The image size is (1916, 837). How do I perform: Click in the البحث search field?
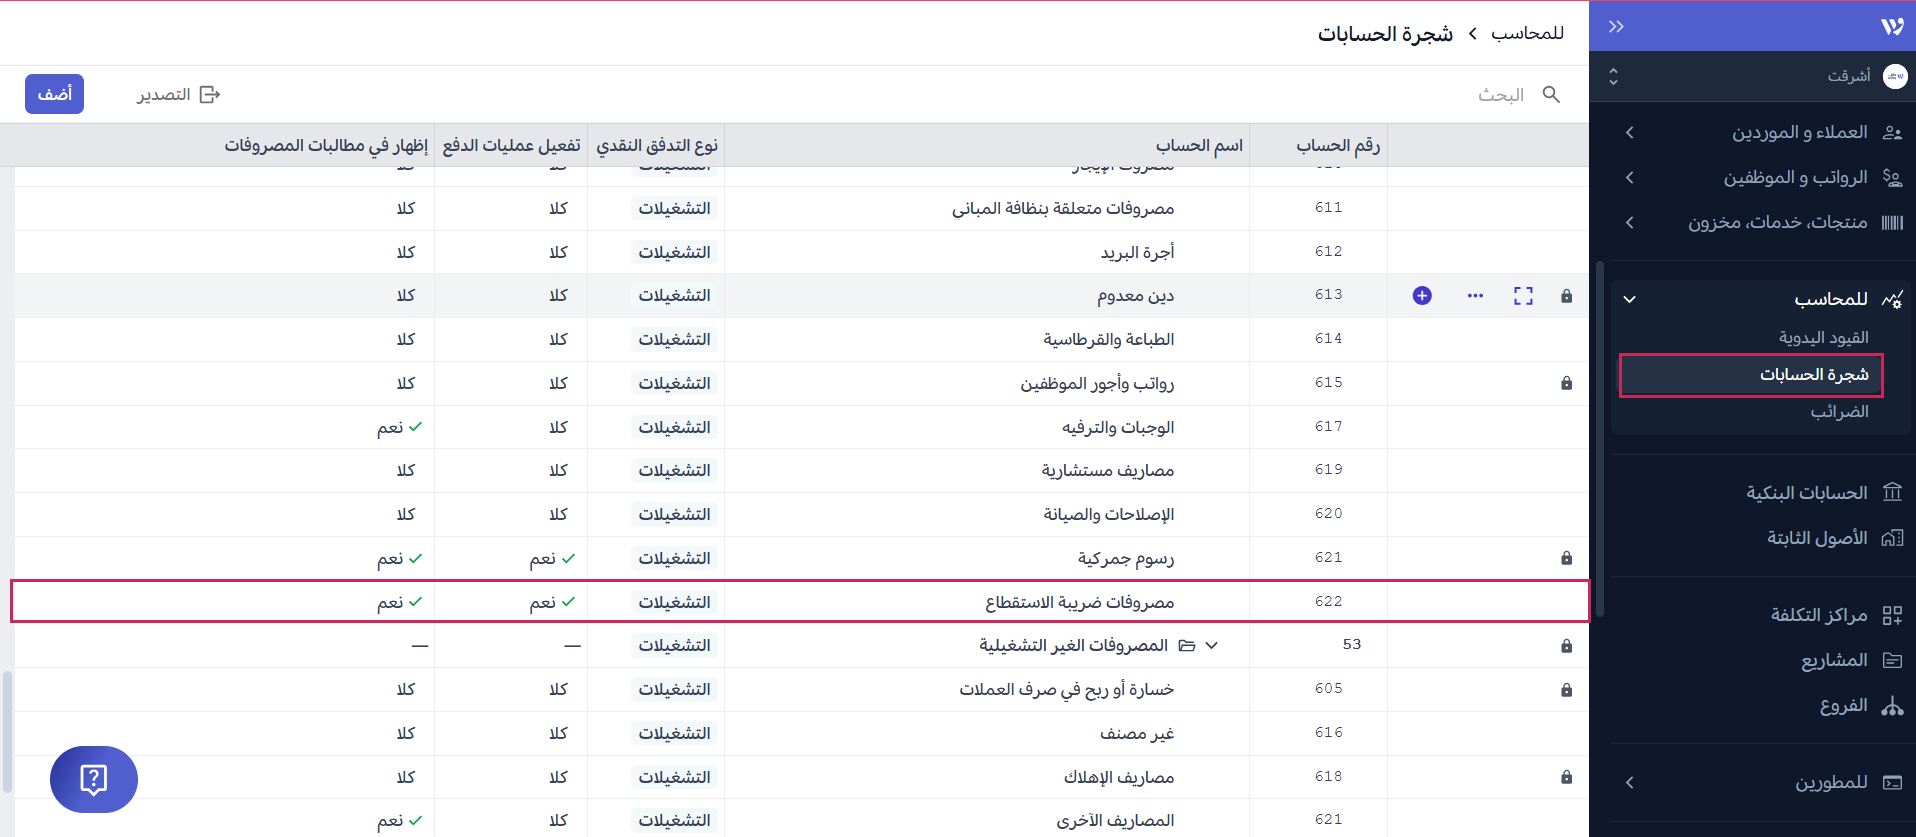click(1400, 94)
